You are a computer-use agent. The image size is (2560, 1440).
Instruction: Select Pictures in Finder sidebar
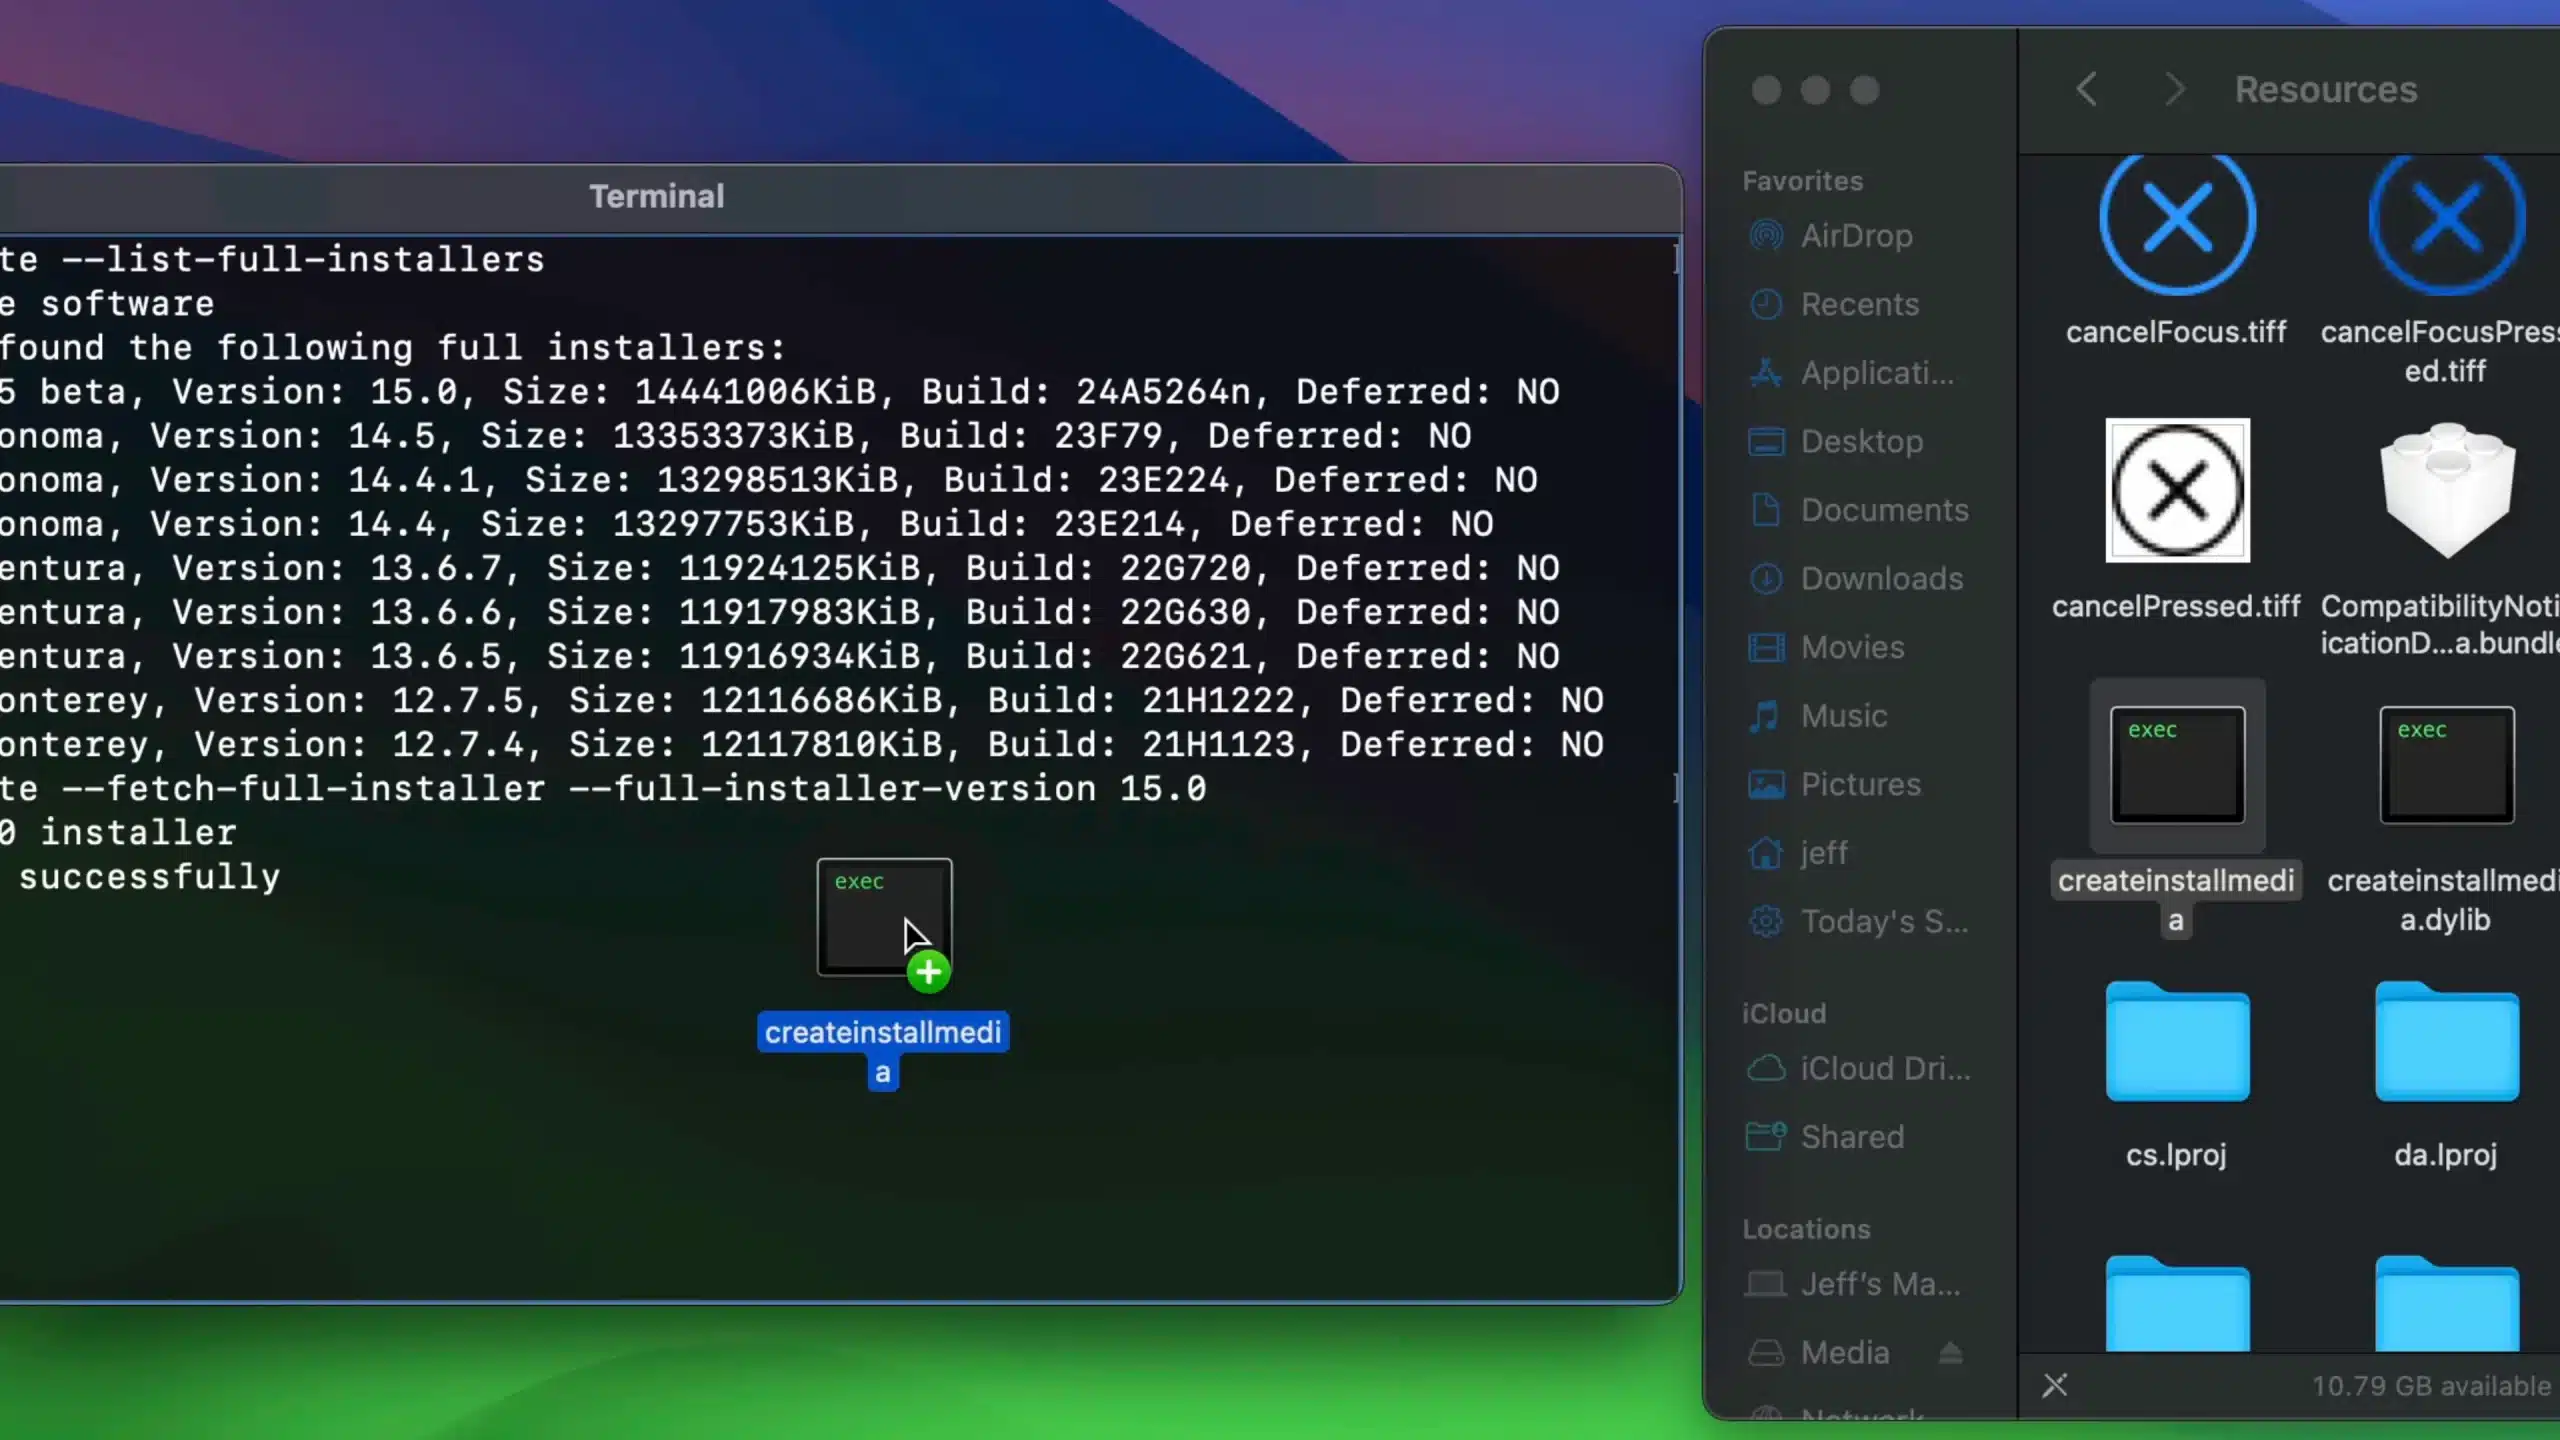[1859, 784]
